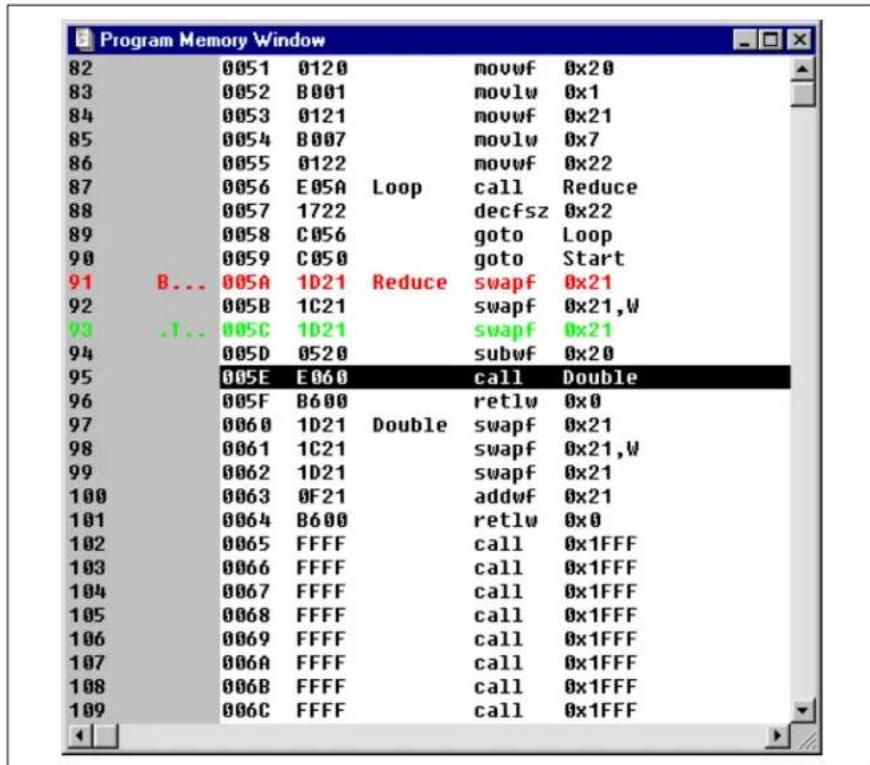Screen dimensions: 870x765
Task: Click the horizontal scrollbar right arrow
Action: (777, 736)
